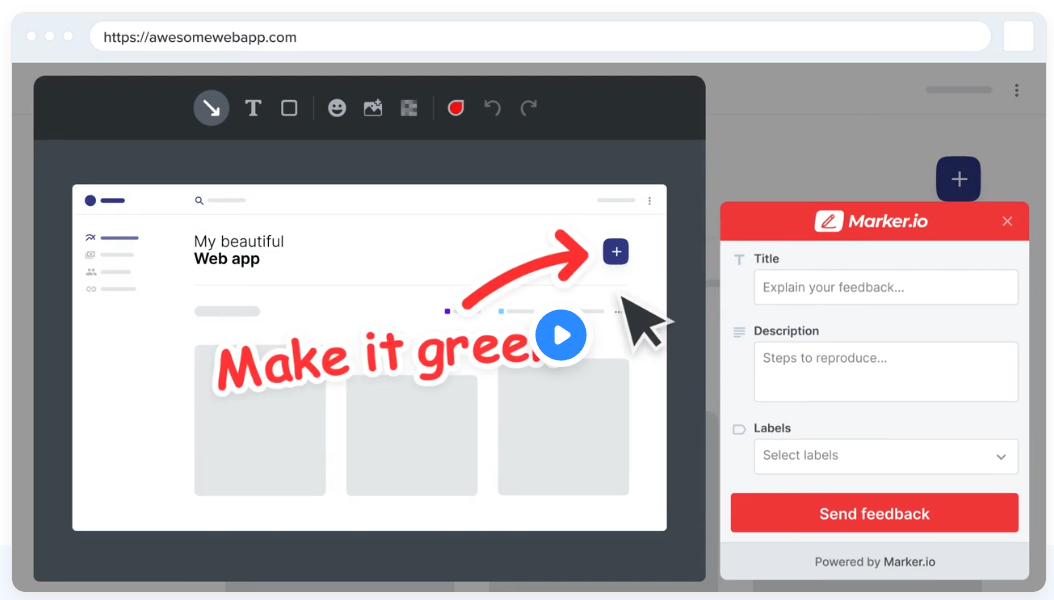
Task: Undo the last annotation
Action: tap(492, 108)
